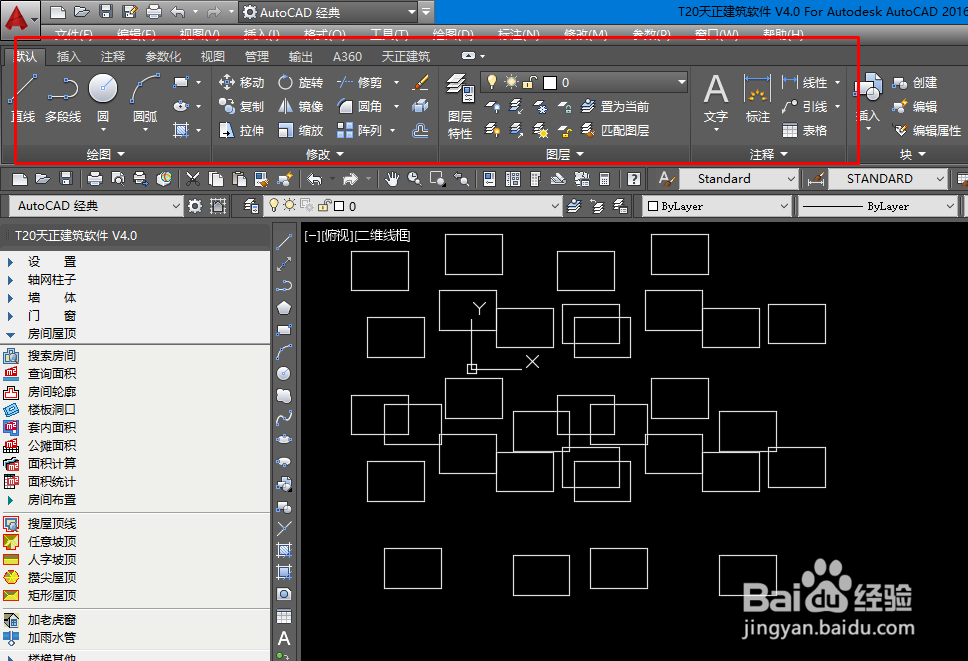This screenshot has width=968, height=661.
Task: Toggle lightbulb in layer toolbar dropdown
Action: pos(273,205)
